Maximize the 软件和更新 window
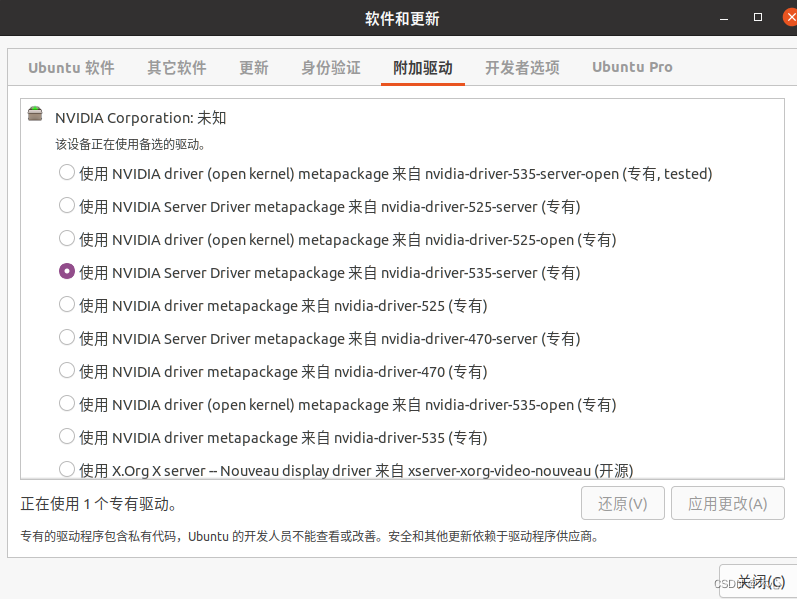The width and height of the screenshot is (797, 599). [758, 17]
